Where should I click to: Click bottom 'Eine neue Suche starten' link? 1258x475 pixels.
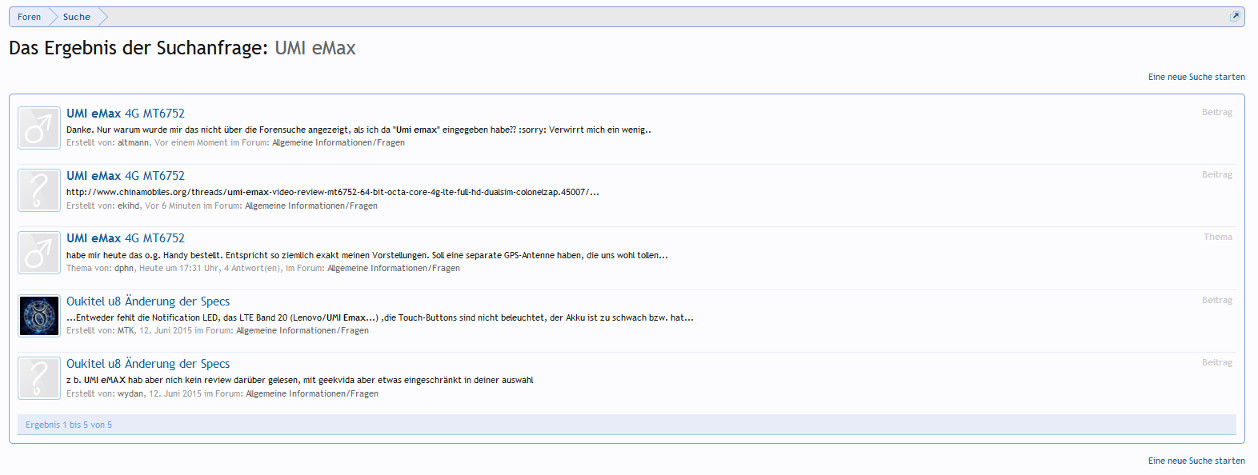1196,460
